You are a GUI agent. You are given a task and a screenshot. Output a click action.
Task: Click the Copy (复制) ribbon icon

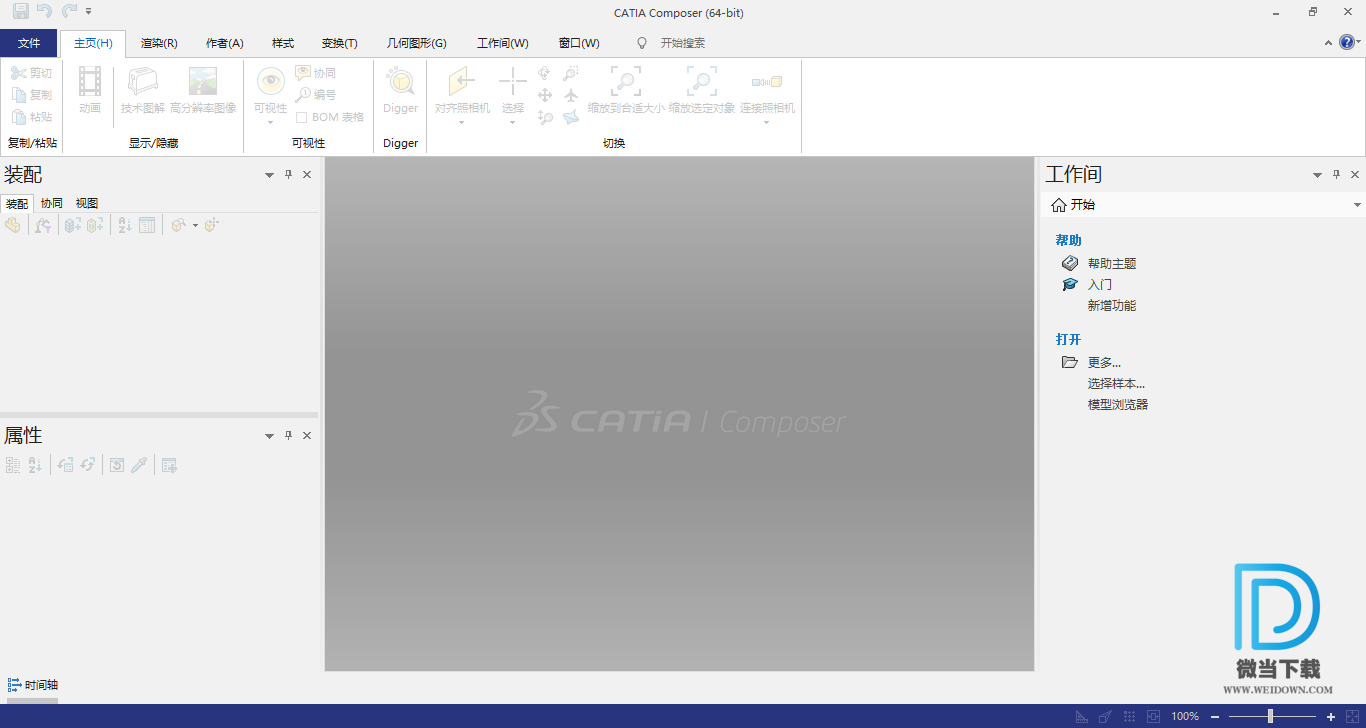pos(19,95)
